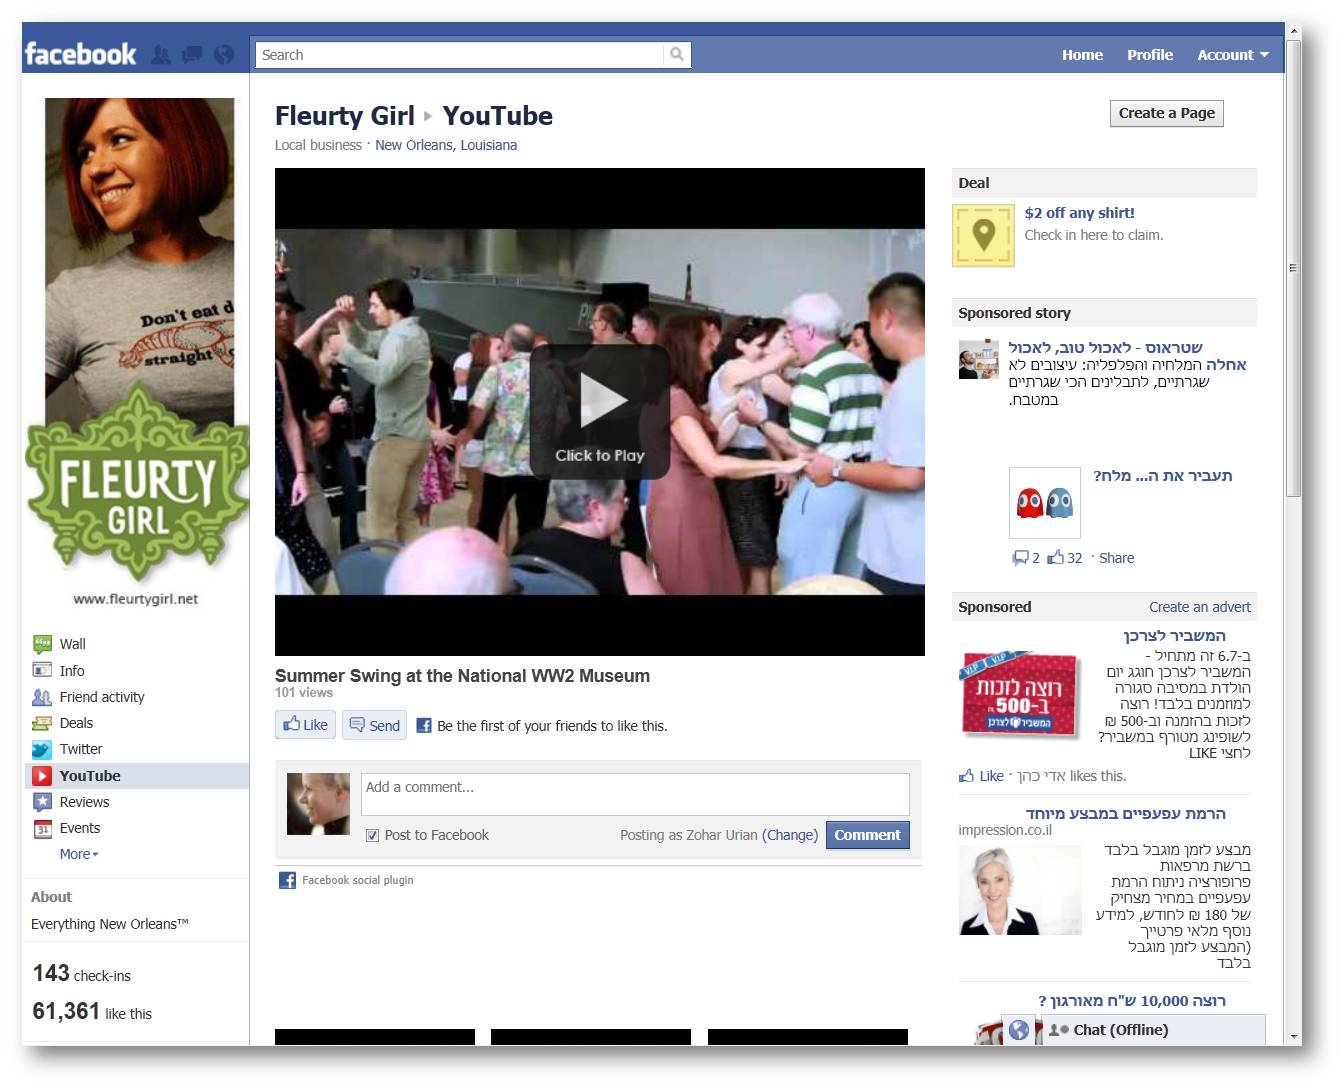Click the Send button under the video
Image resolution: width=1344 pixels, height=1088 pixels.
click(374, 725)
